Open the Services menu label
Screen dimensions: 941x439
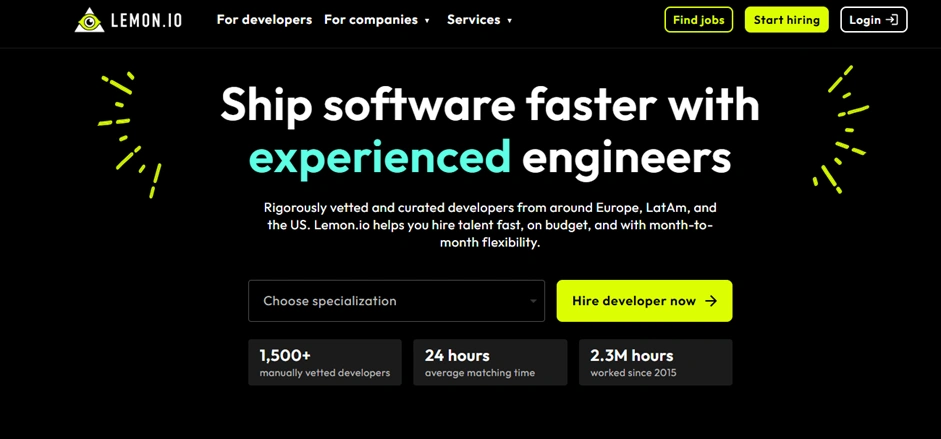pyautogui.click(x=474, y=20)
